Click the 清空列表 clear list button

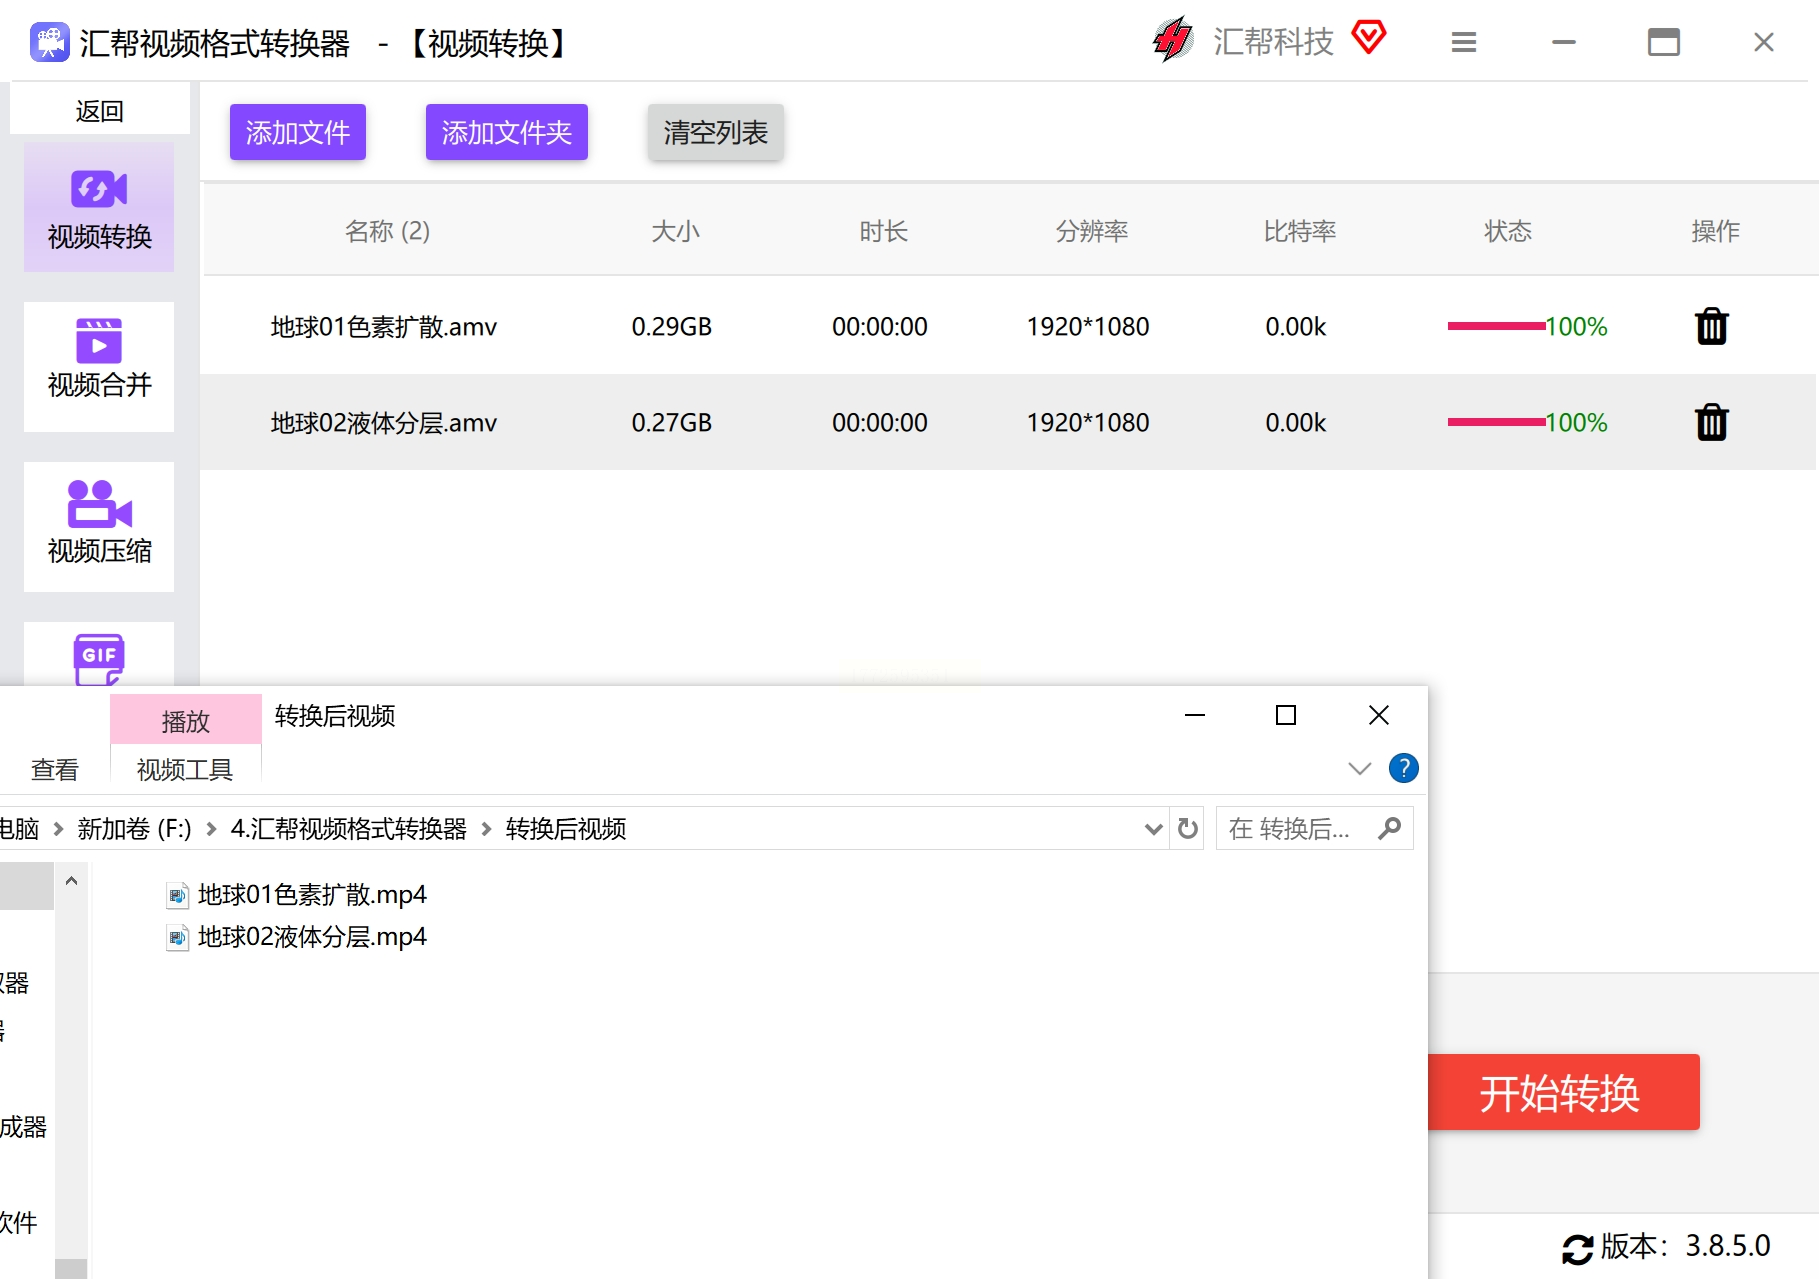(715, 132)
